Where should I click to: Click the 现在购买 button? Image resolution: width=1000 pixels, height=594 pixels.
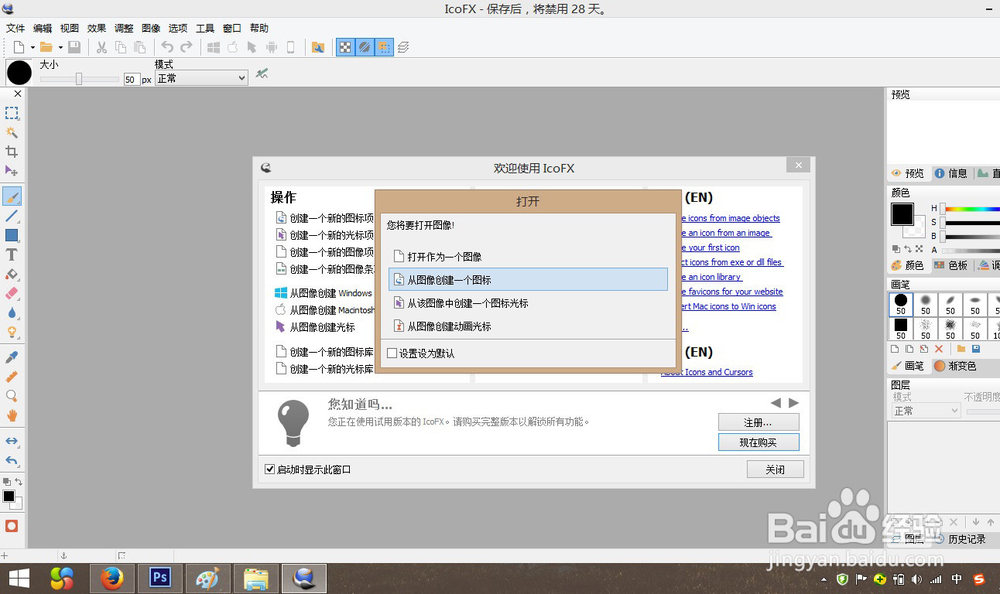(758, 442)
